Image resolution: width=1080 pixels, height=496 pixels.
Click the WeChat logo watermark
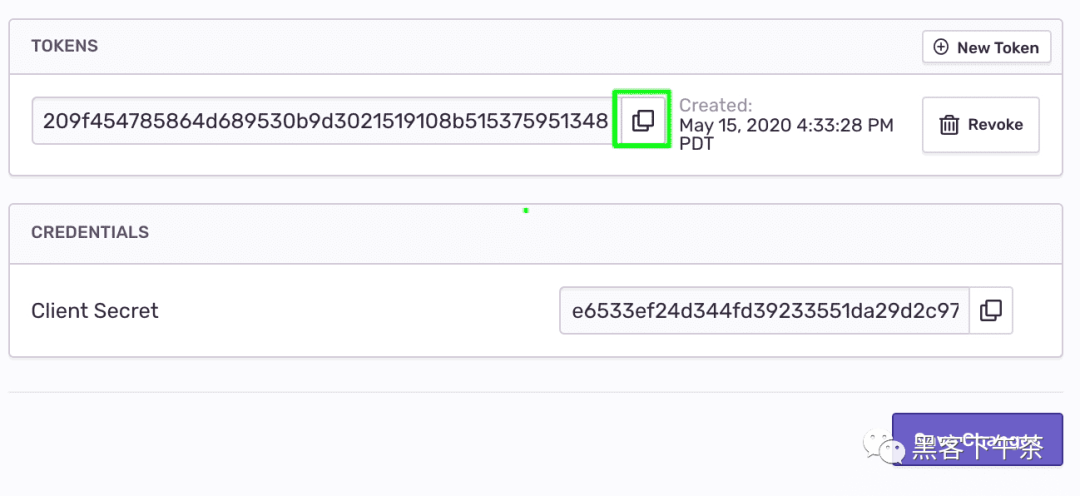pos(884,446)
